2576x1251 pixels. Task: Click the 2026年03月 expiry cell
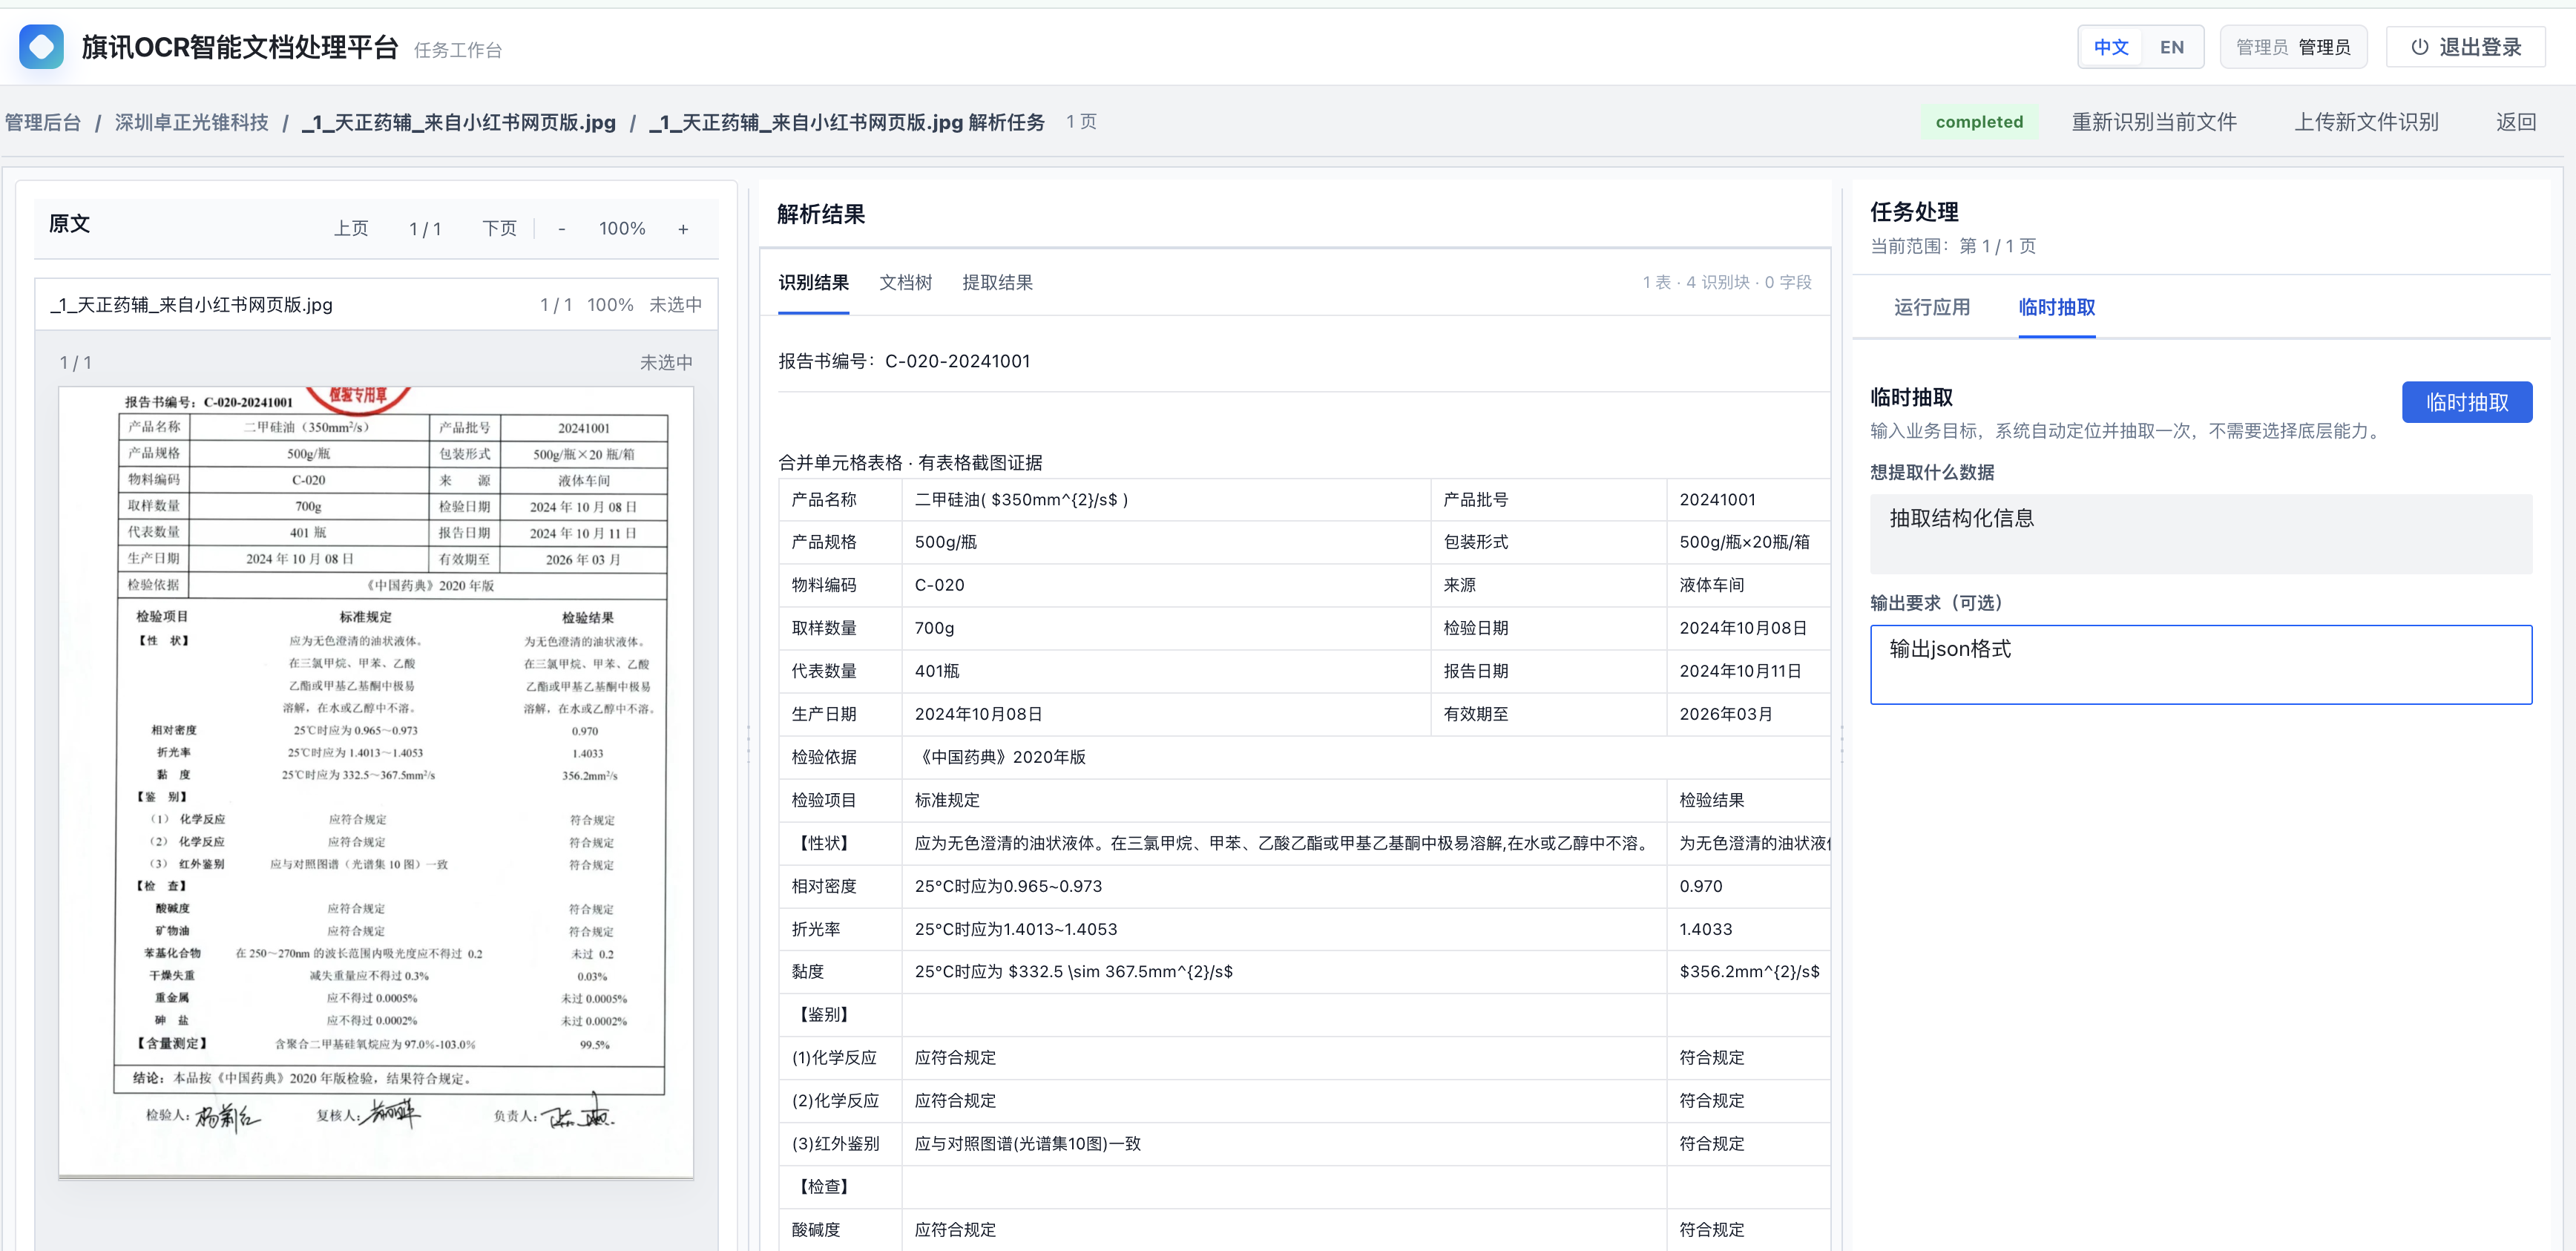1747,715
